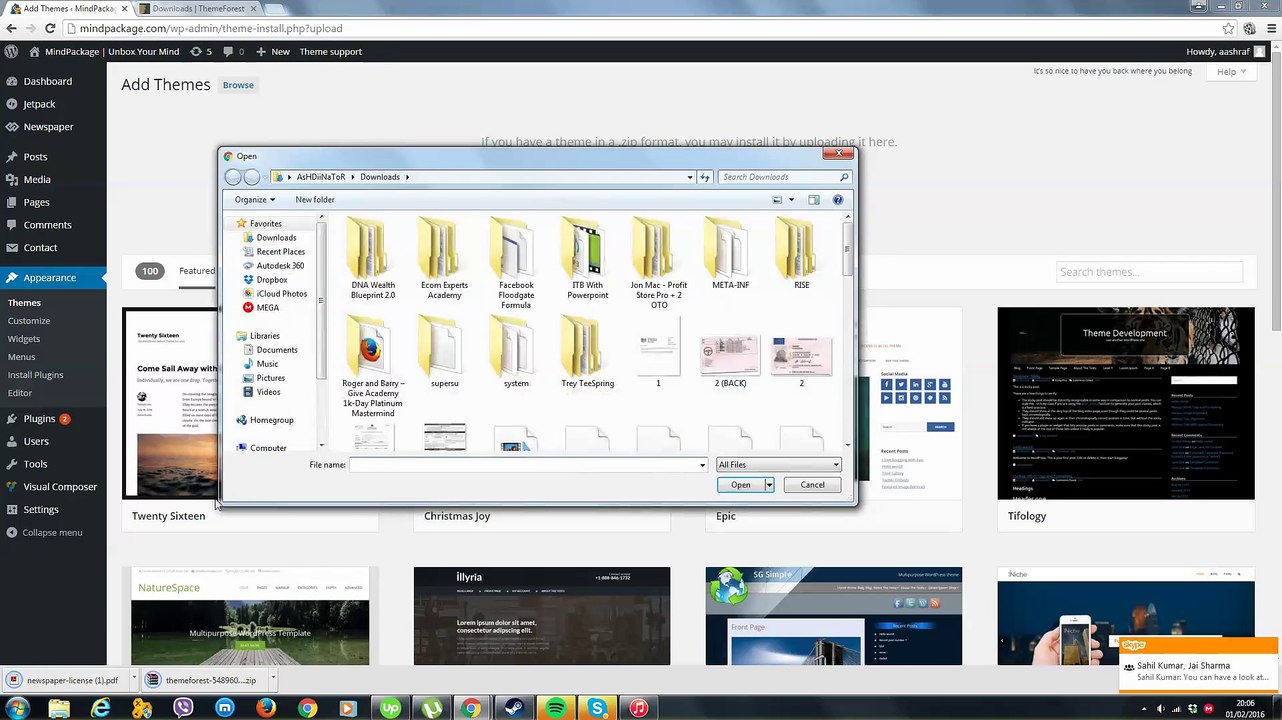Image resolution: width=1282 pixels, height=720 pixels.
Task: Open Plugins menu with update badge
Action: 53,419
